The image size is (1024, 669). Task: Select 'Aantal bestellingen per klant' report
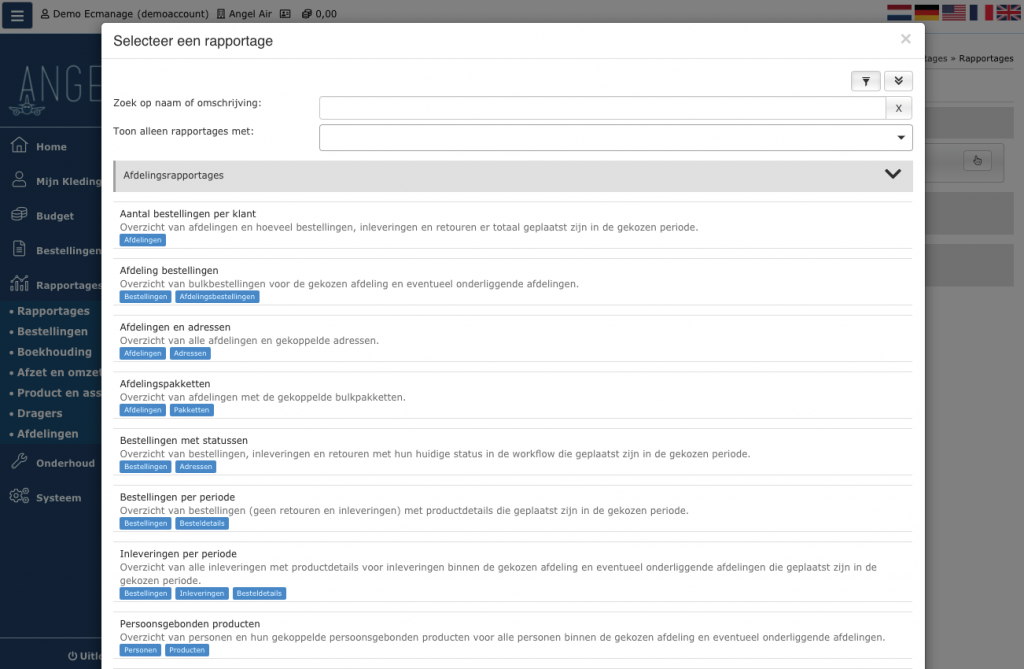click(188, 214)
